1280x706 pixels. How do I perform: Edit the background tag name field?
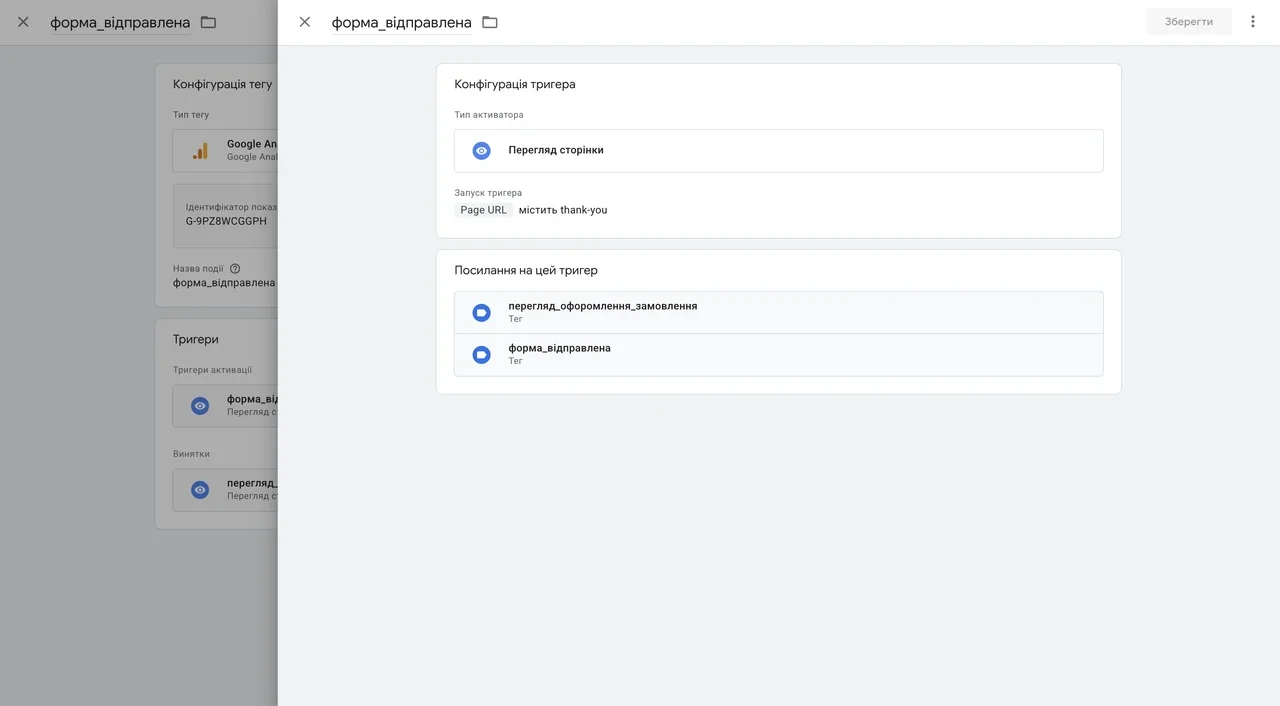click(120, 22)
